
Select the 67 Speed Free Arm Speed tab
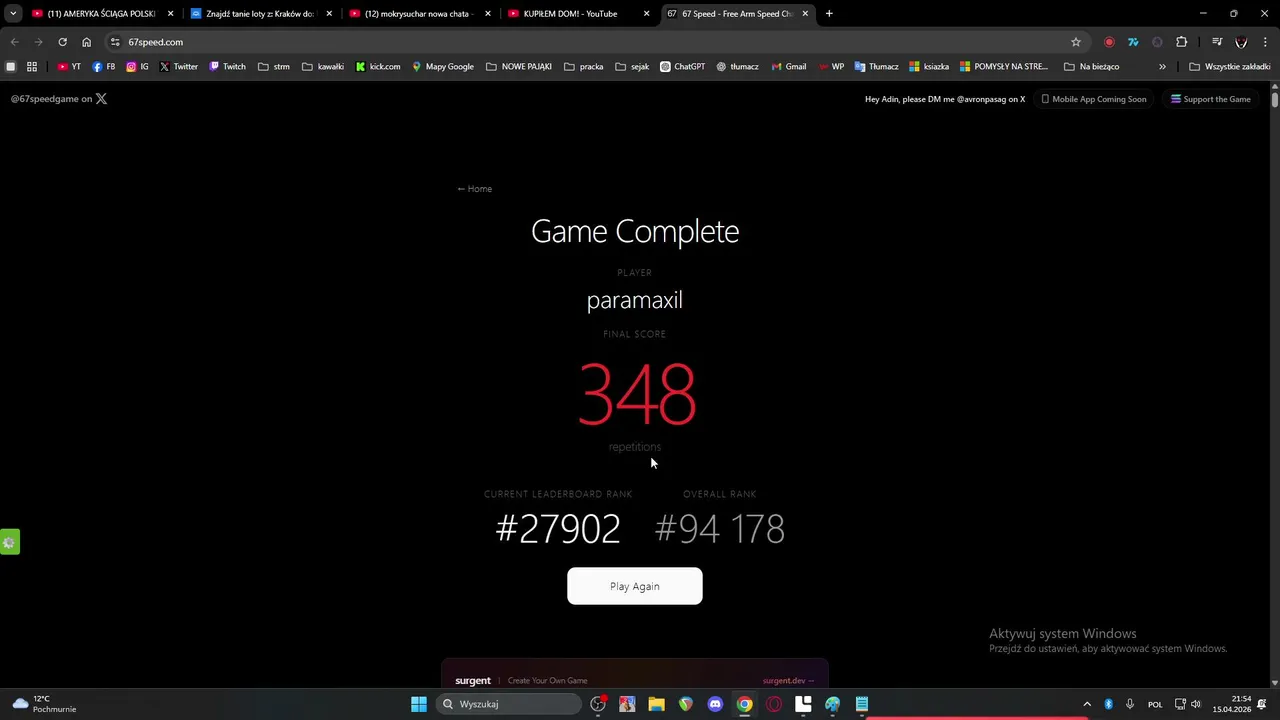coord(737,14)
